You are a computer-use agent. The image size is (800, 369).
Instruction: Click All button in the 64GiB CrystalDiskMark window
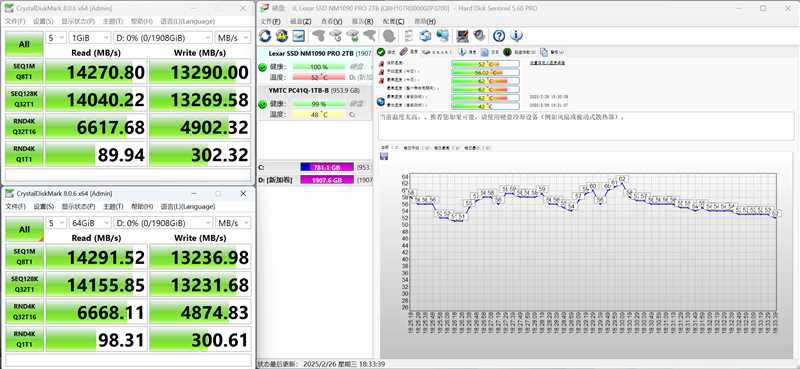click(24, 230)
